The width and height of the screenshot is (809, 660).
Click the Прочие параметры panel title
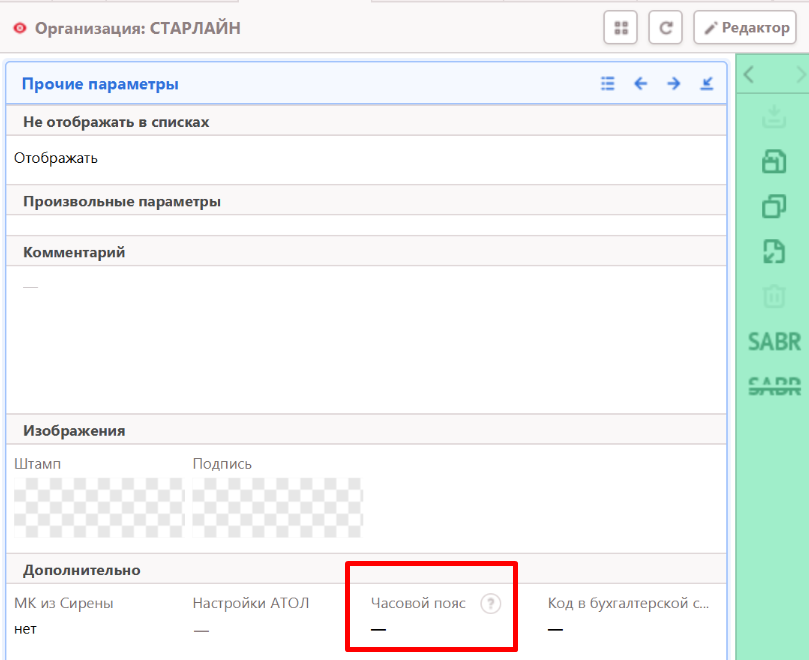(x=100, y=84)
